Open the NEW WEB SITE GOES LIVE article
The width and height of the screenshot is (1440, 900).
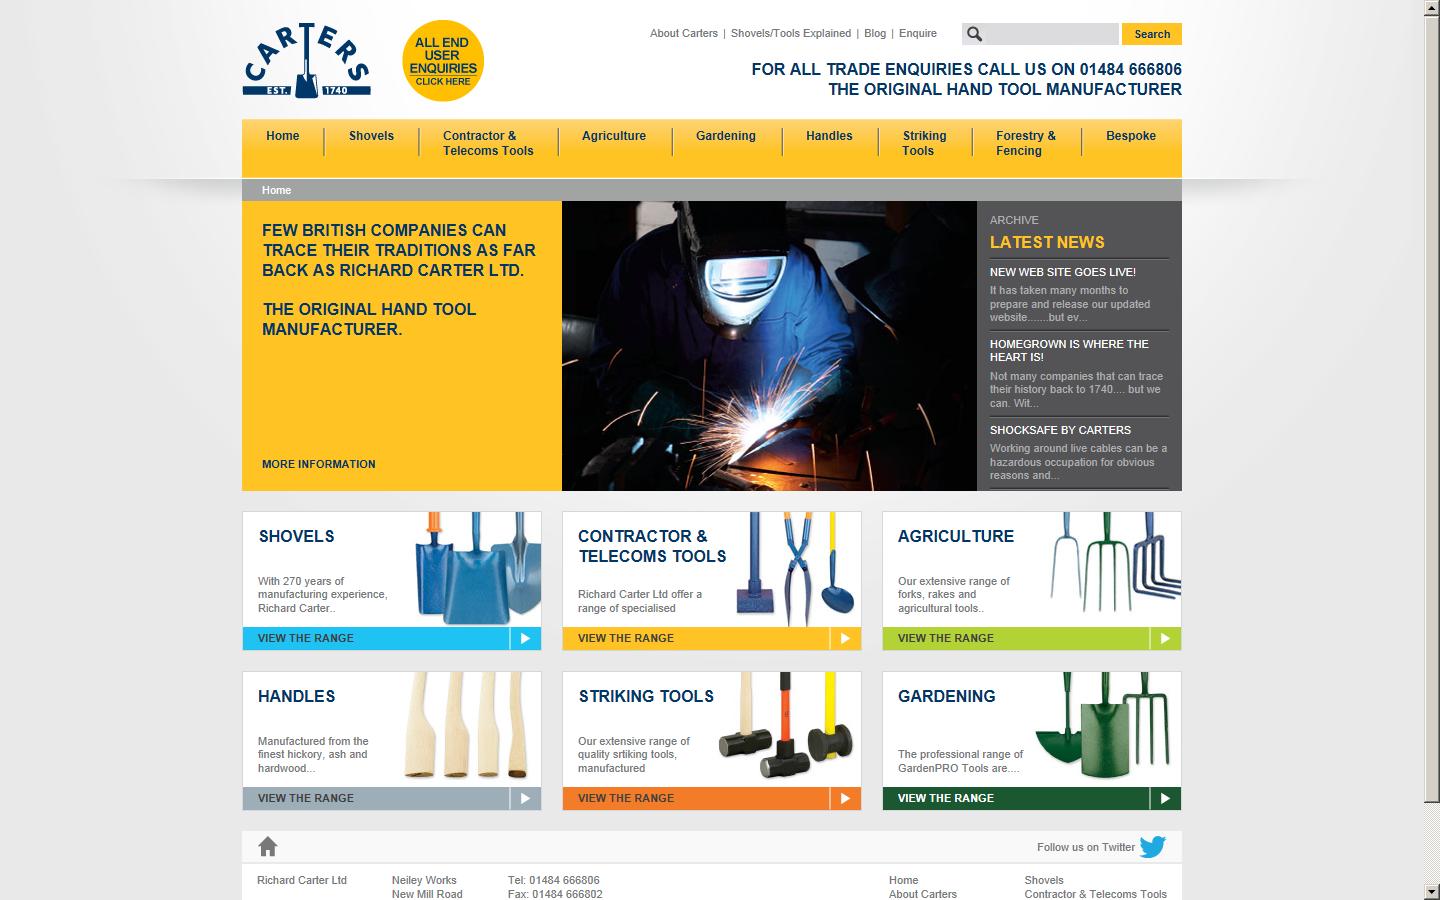(1061, 271)
